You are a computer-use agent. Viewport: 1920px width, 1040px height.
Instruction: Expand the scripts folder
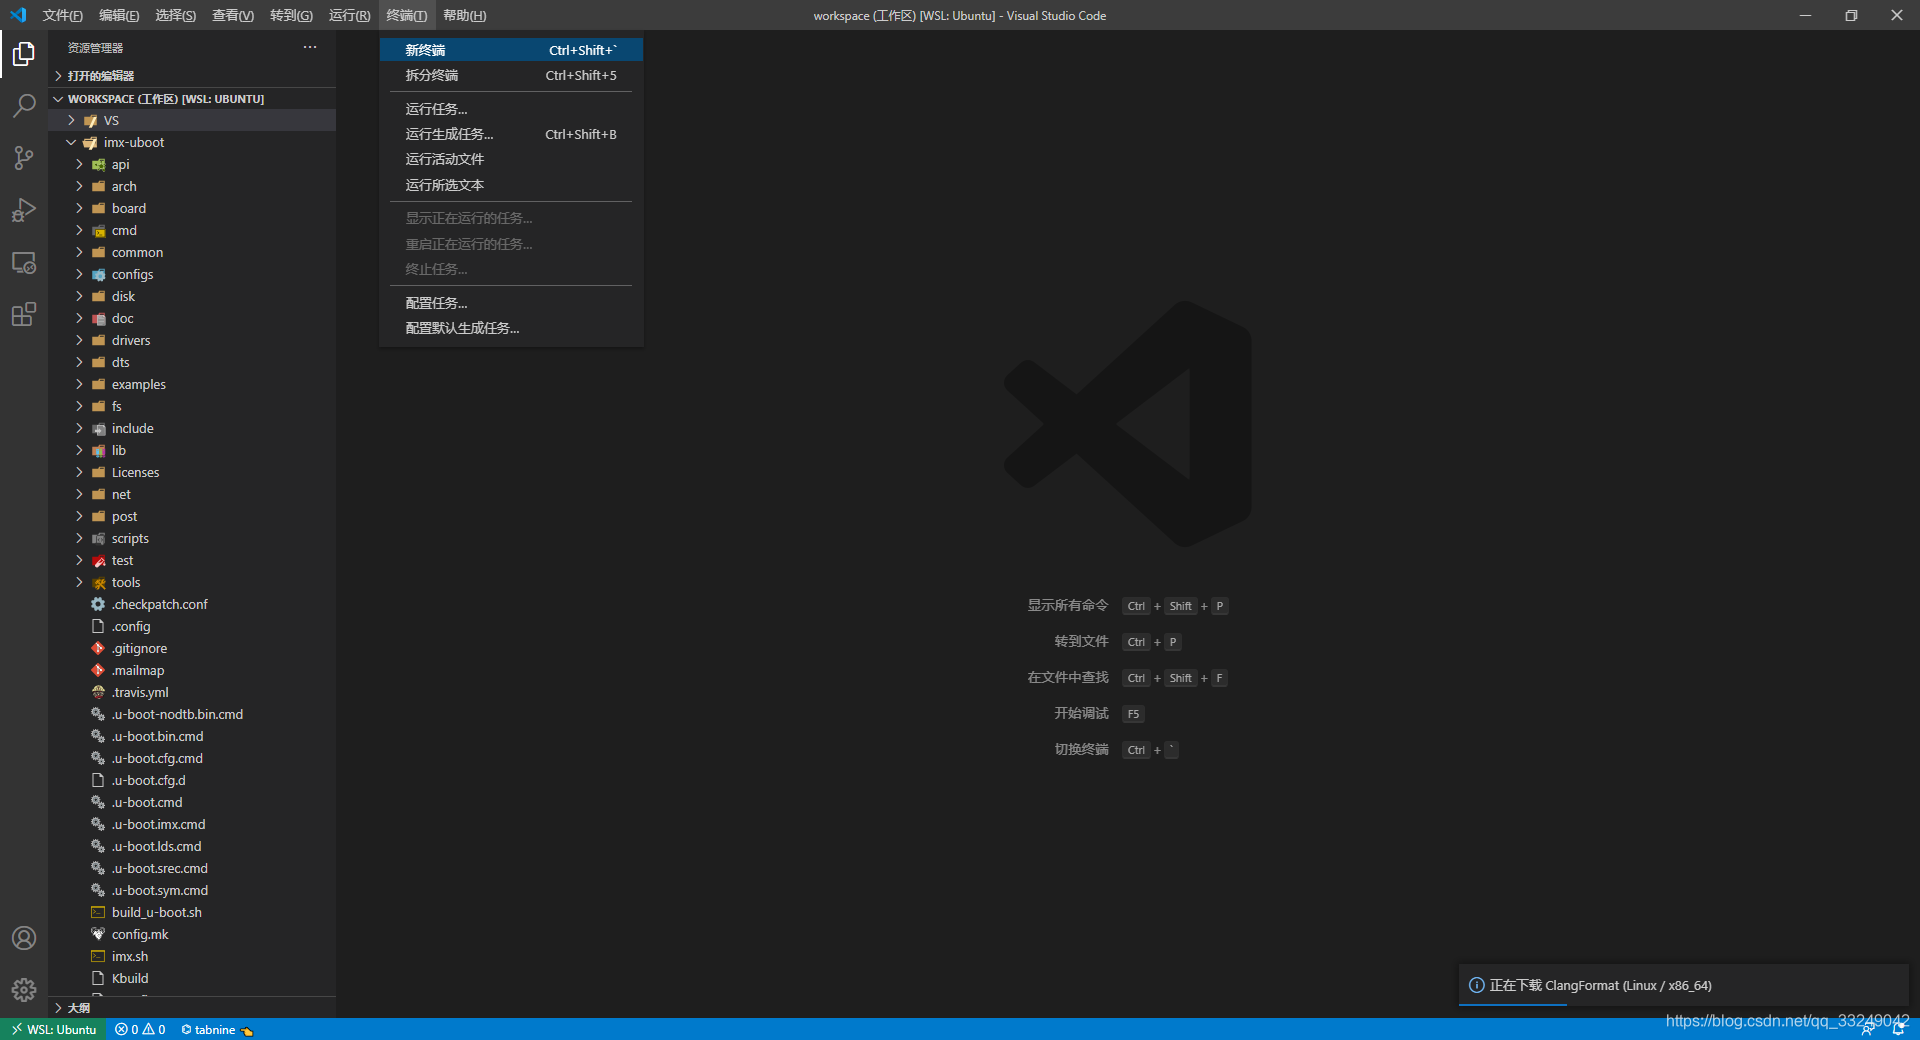tap(192, 538)
